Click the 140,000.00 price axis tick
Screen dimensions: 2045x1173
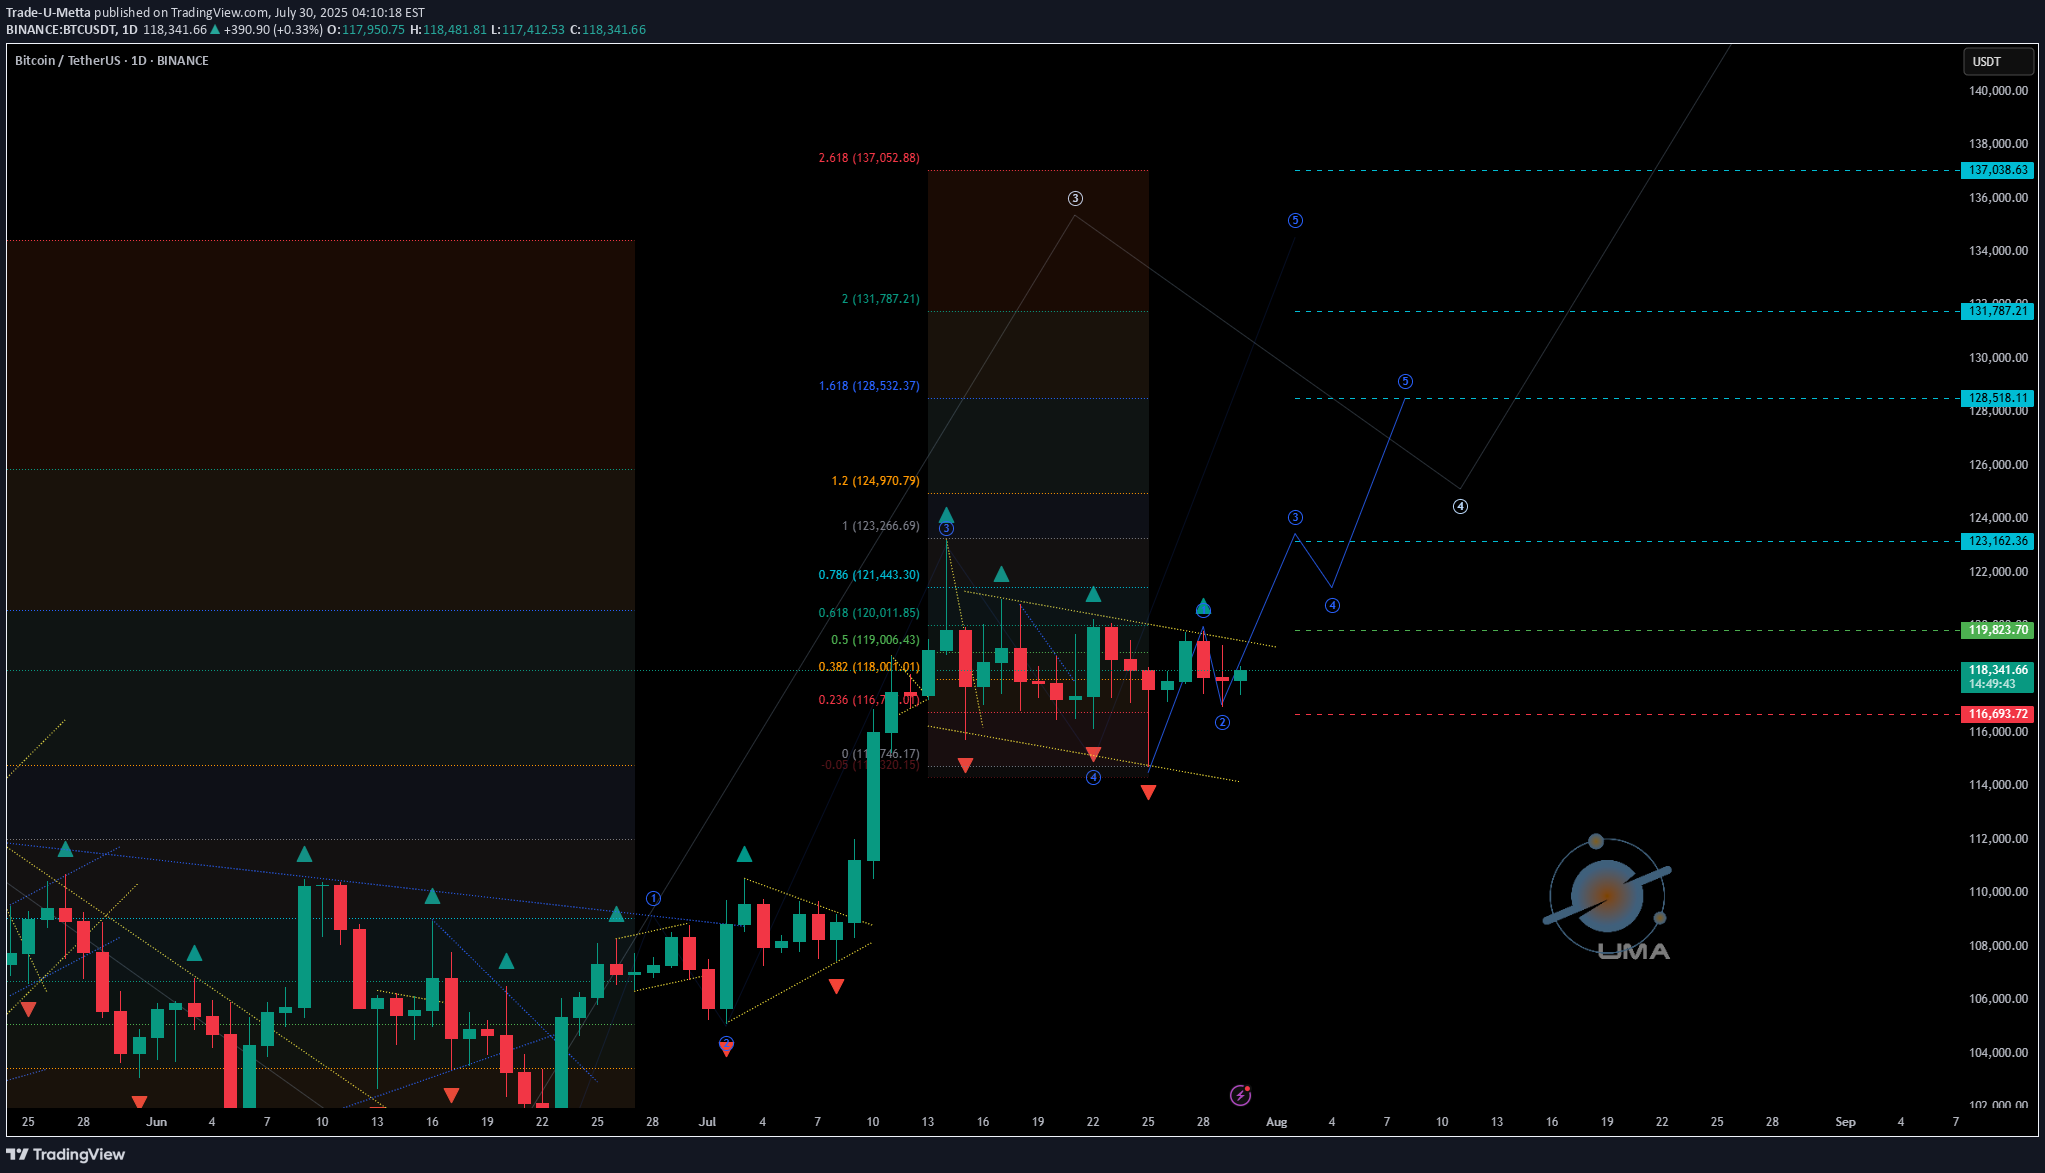(x=1998, y=91)
